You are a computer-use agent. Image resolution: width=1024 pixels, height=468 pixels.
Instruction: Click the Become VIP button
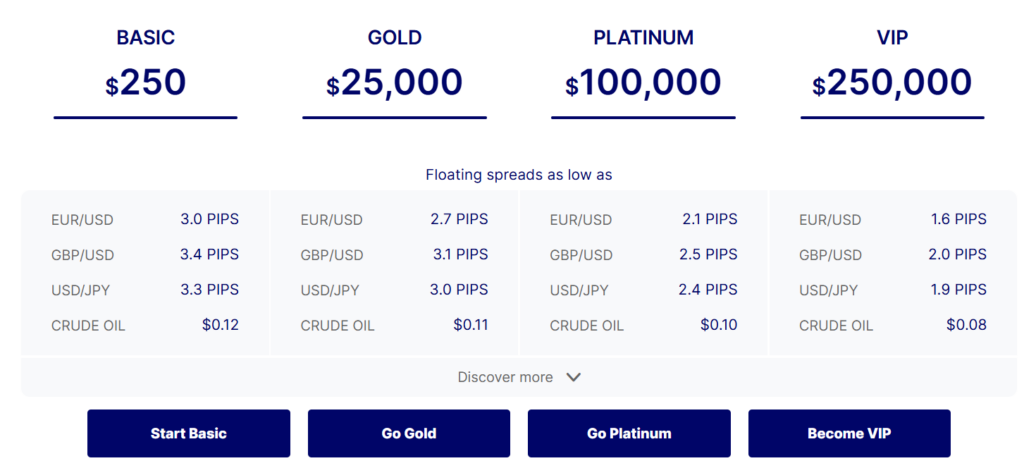coord(849,434)
